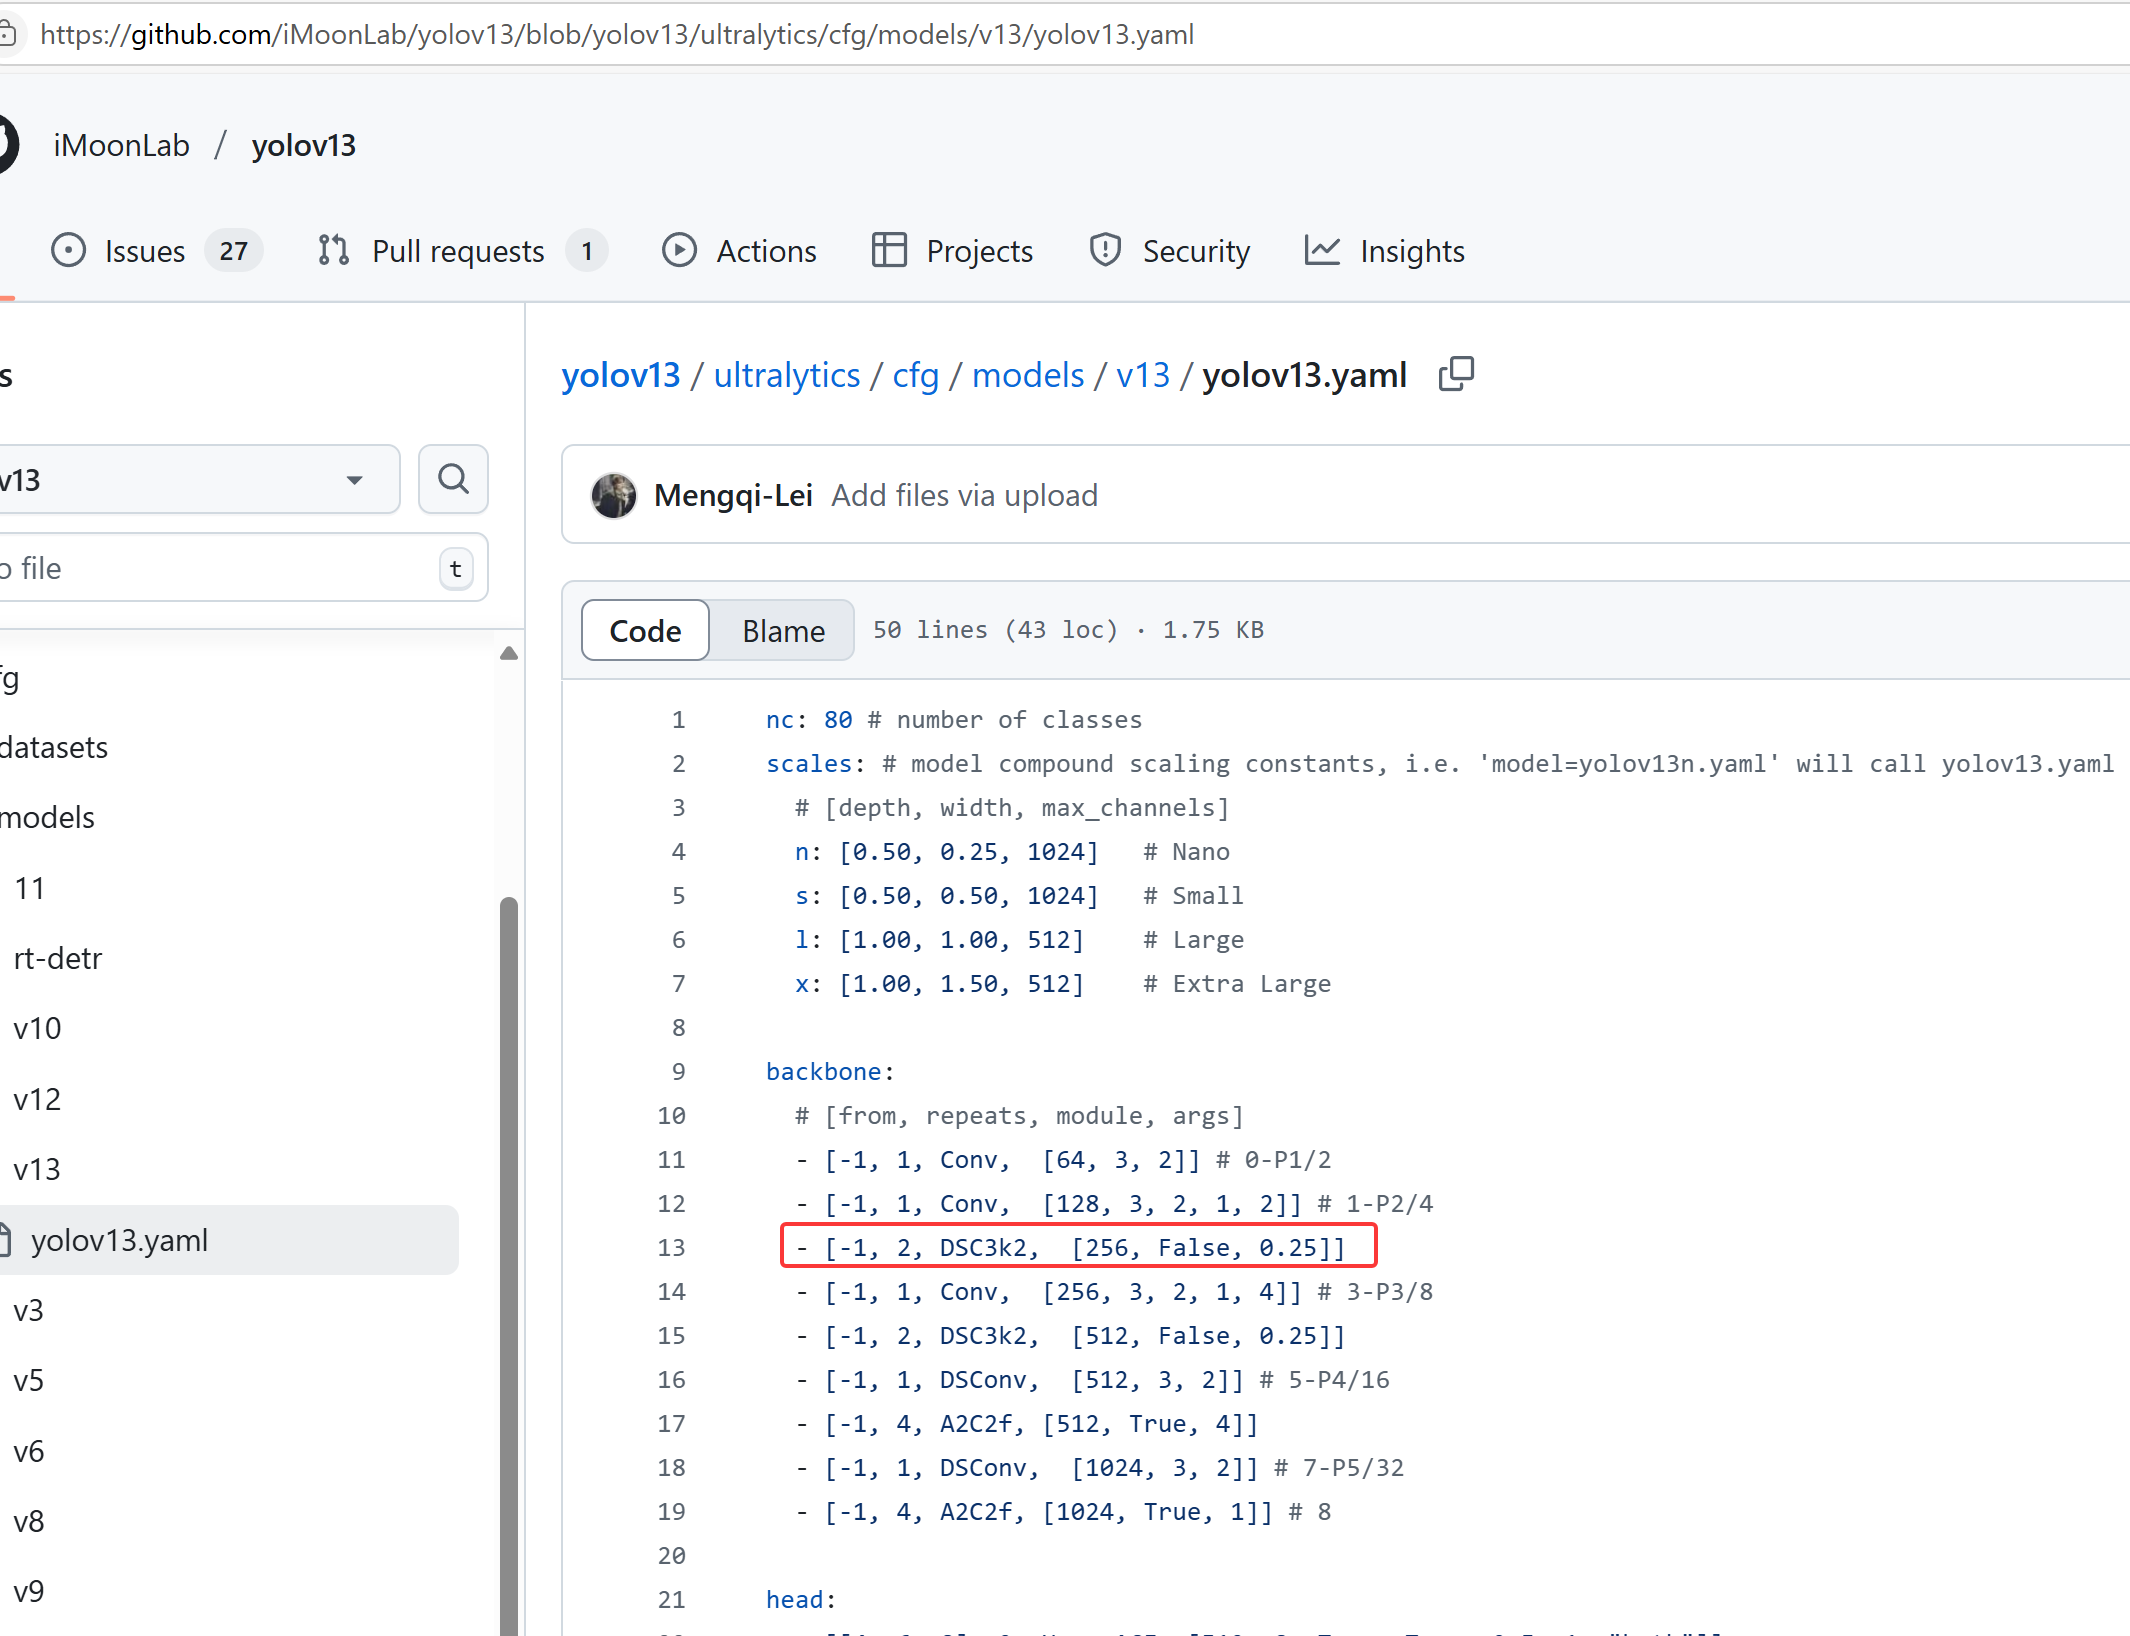Click the file search magnifier icon
Image resolution: width=2130 pixels, height=1636 pixels.
(453, 479)
